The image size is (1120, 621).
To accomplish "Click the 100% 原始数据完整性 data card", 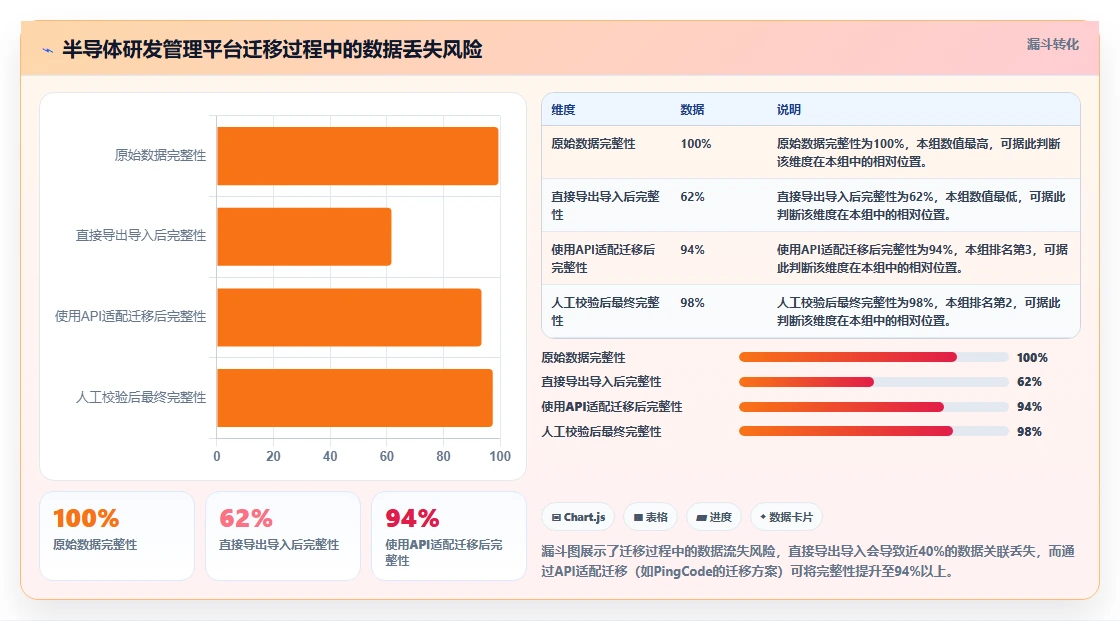I will [x=117, y=536].
